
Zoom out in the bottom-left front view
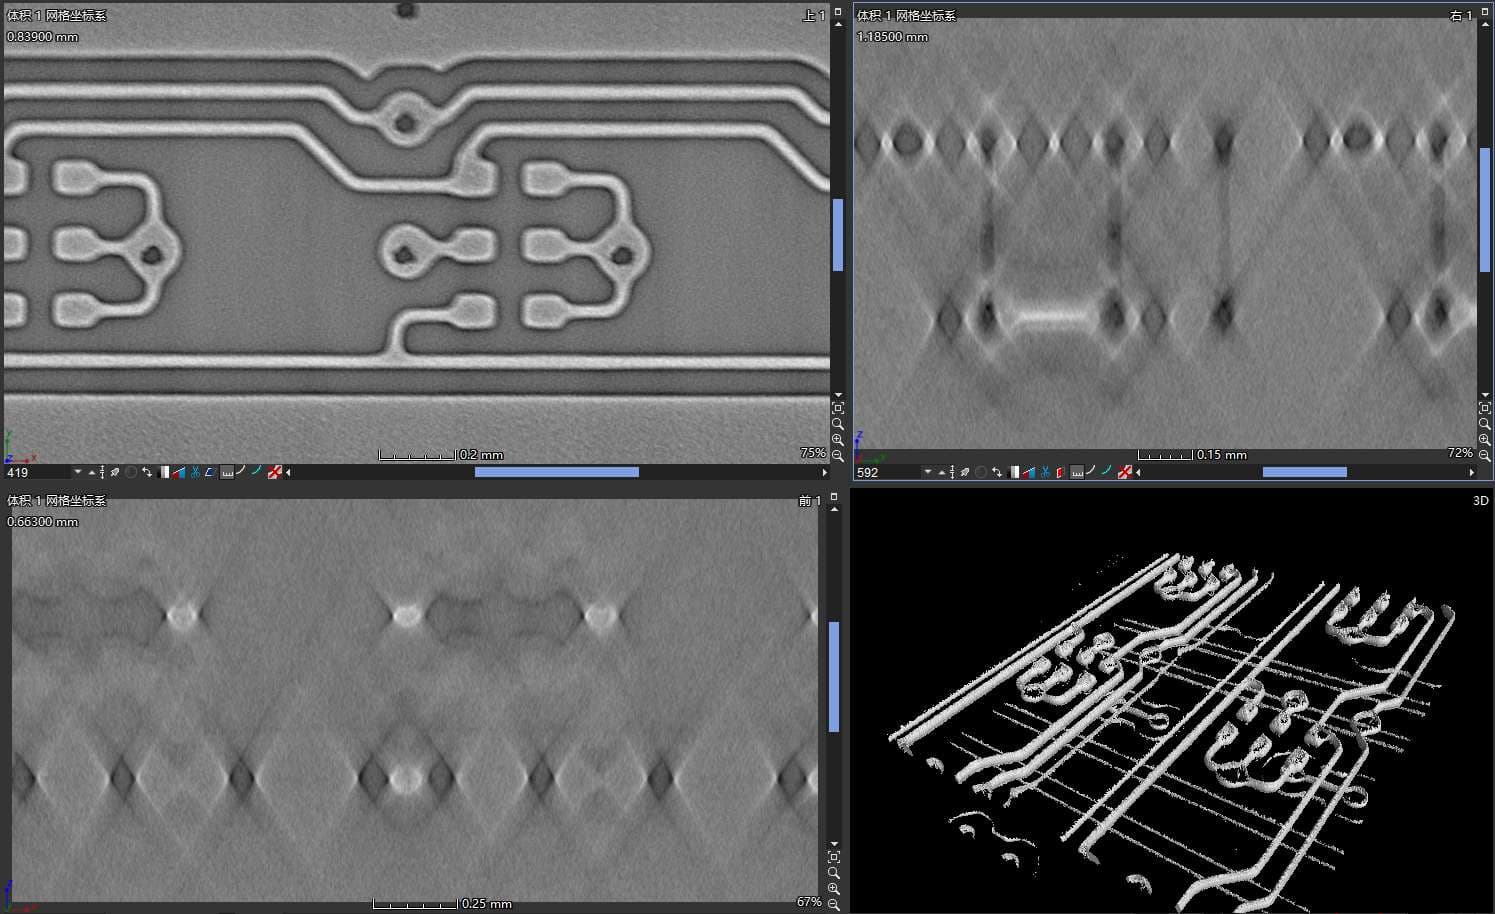pos(834,904)
